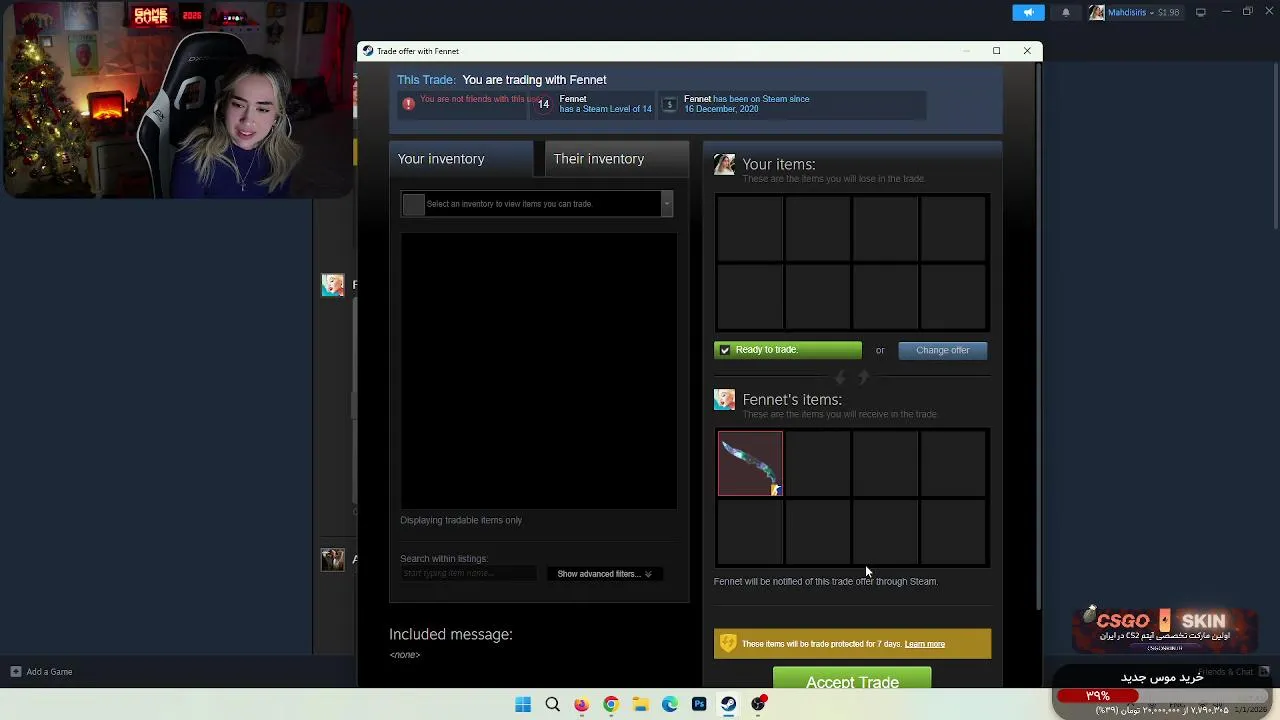Image resolution: width=1280 pixels, height=720 pixels.
Task: Open File Explorer from the taskbar
Action: tap(640, 704)
